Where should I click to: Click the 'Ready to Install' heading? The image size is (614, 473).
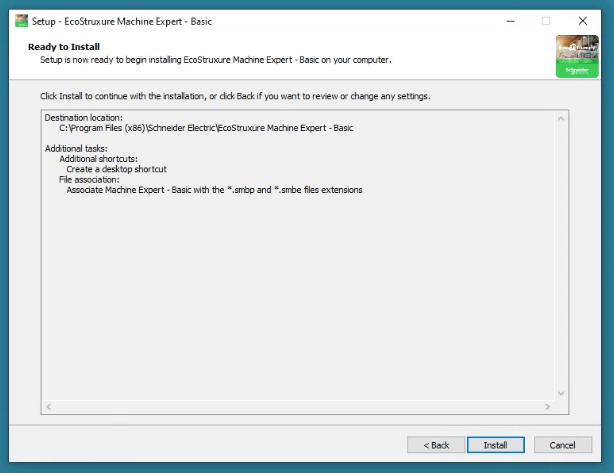(x=64, y=47)
